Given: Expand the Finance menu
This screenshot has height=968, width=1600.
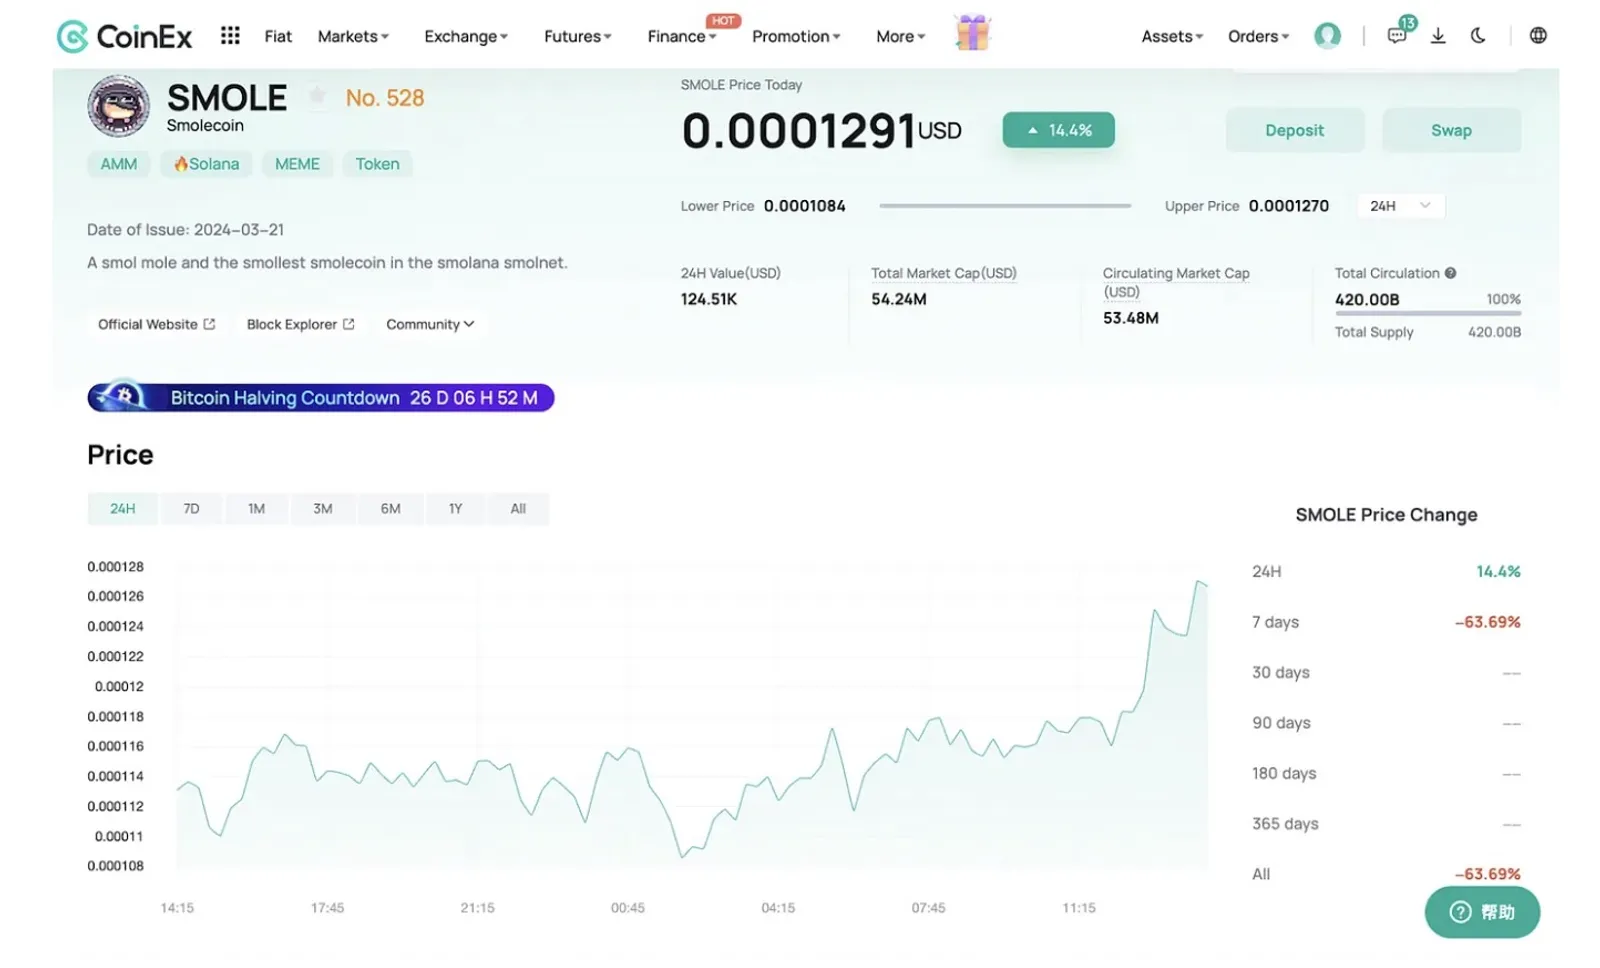Looking at the screenshot, I should (x=682, y=36).
